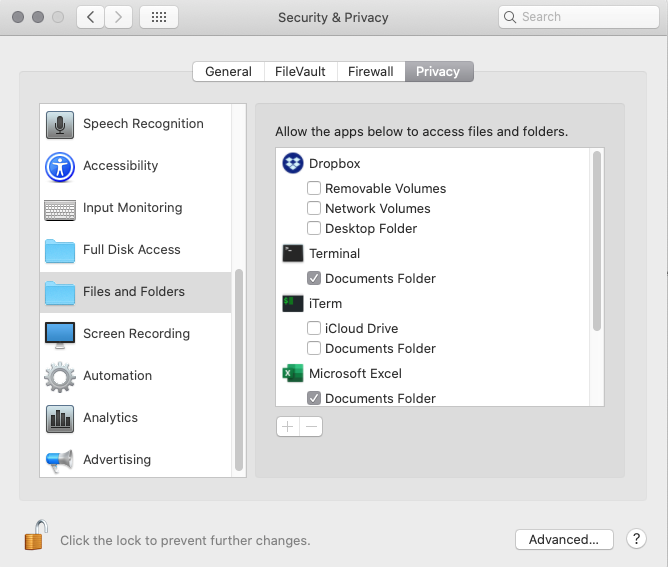Go back with the left chevron button
668x567 pixels.
tap(90, 17)
